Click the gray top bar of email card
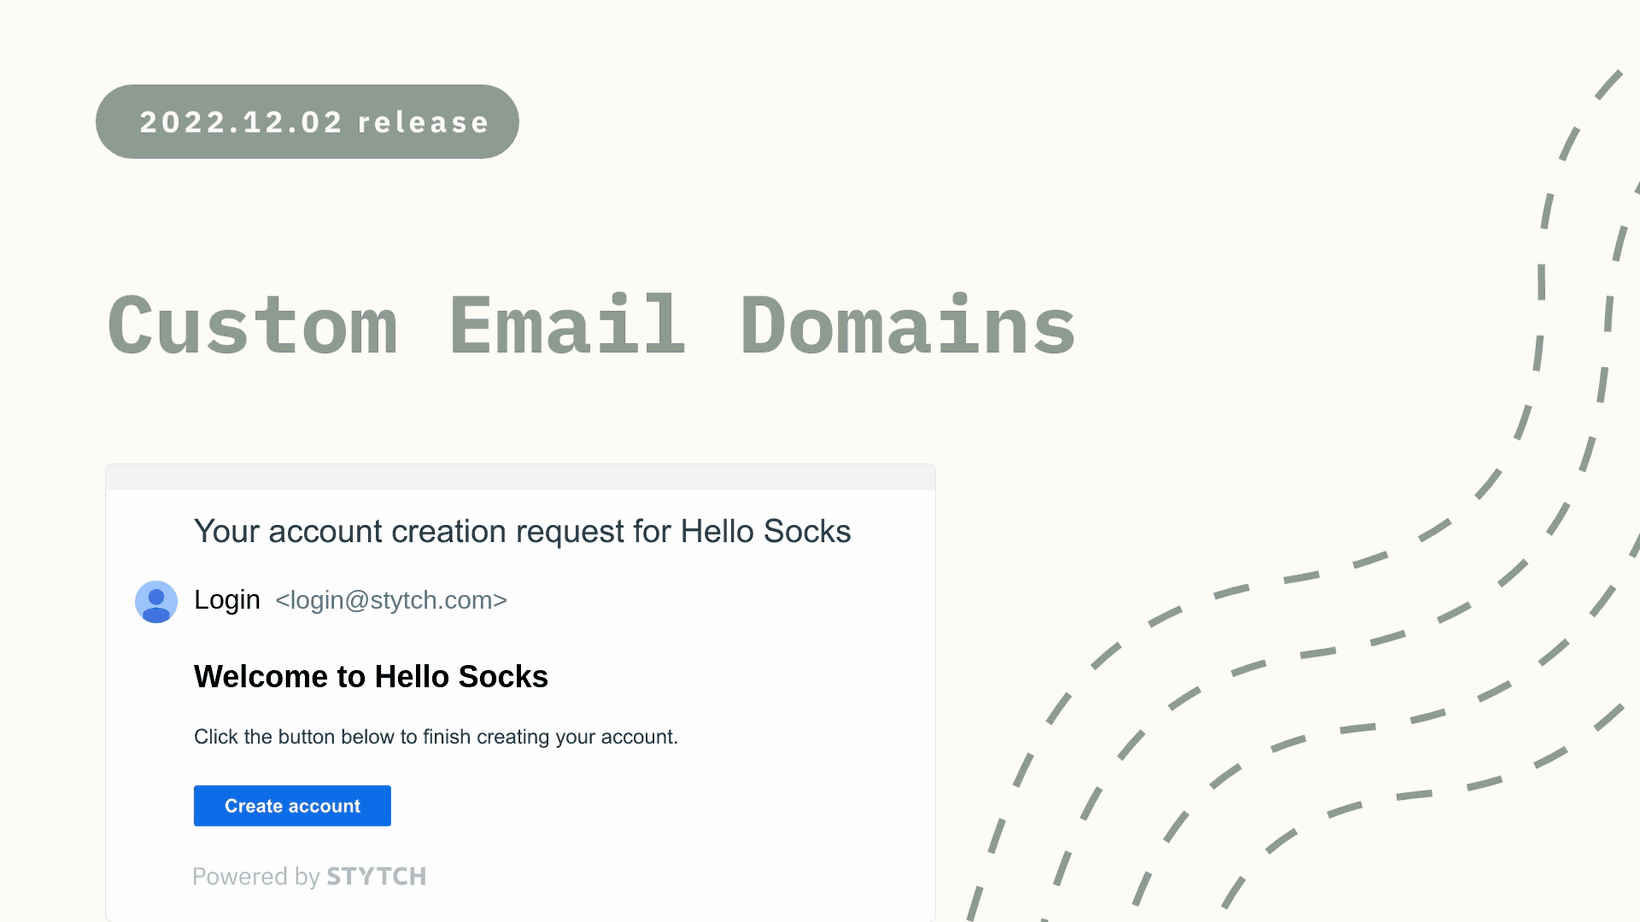Screen dimensions: 1640x922 click(x=520, y=477)
